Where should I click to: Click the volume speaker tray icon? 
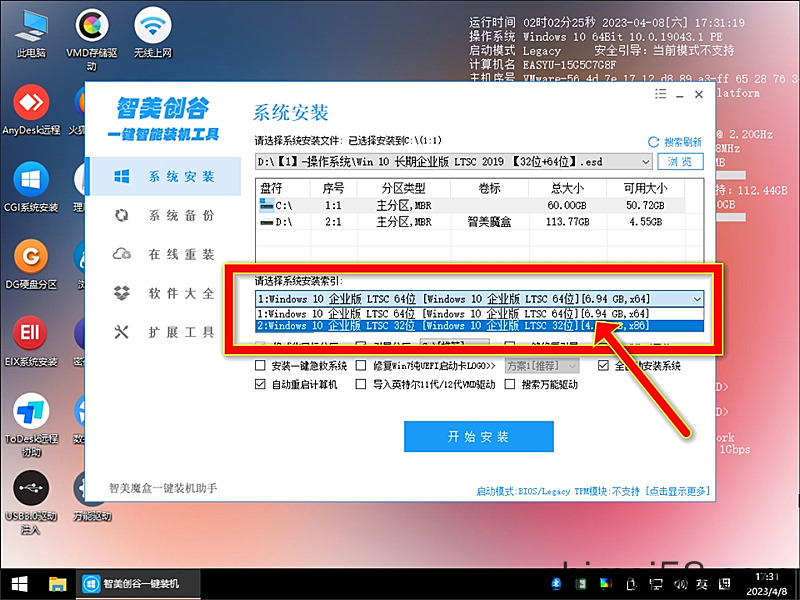pos(680,583)
